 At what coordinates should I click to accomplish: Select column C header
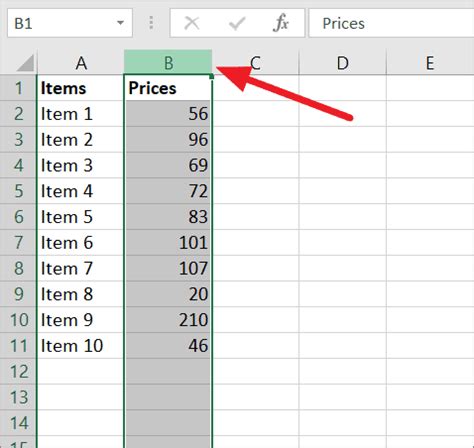tap(256, 62)
